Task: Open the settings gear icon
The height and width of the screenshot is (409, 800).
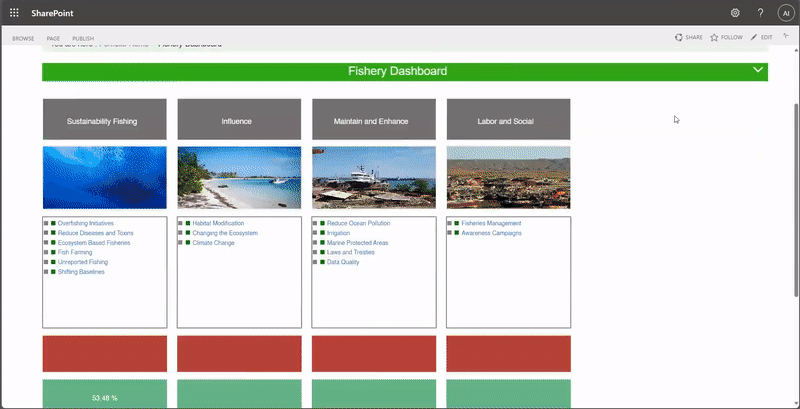Action: (x=735, y=13)
